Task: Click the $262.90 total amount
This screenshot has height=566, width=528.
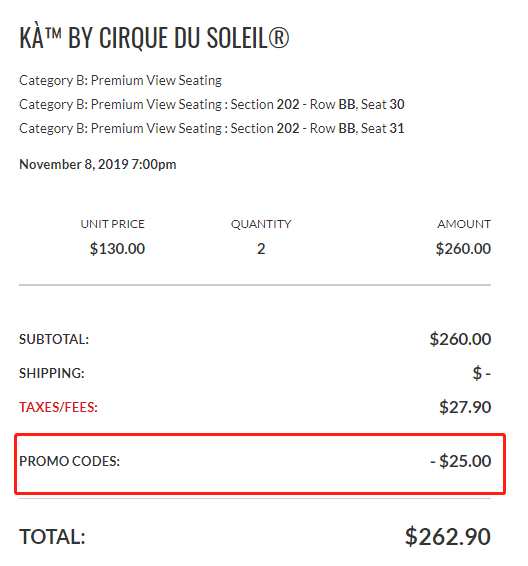Action: [x=448, y=536]
